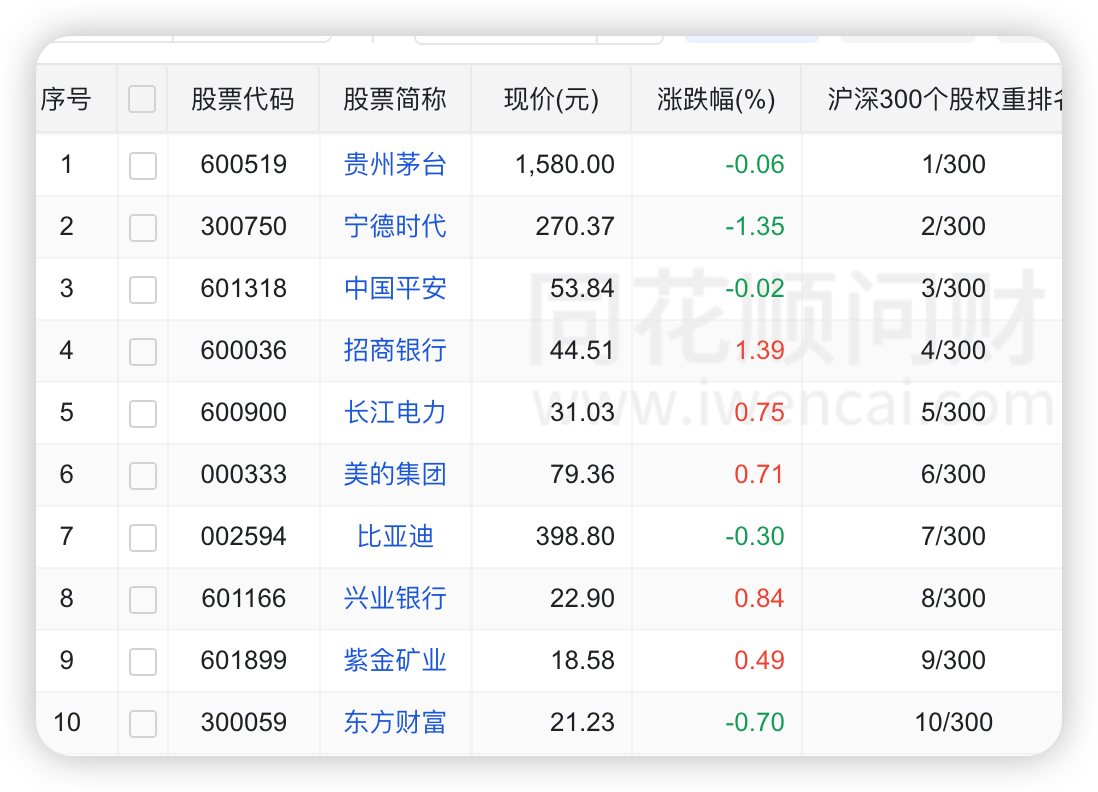View the 长江电力 stock link

coord(395,412)
